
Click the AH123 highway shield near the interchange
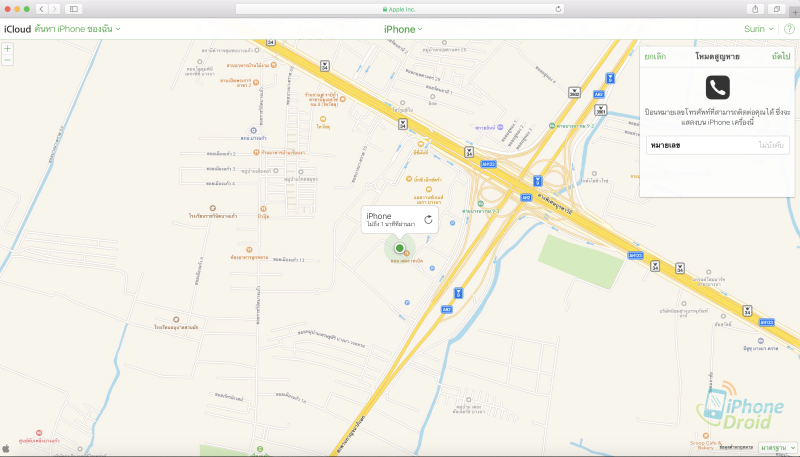[x=488, y=164]
